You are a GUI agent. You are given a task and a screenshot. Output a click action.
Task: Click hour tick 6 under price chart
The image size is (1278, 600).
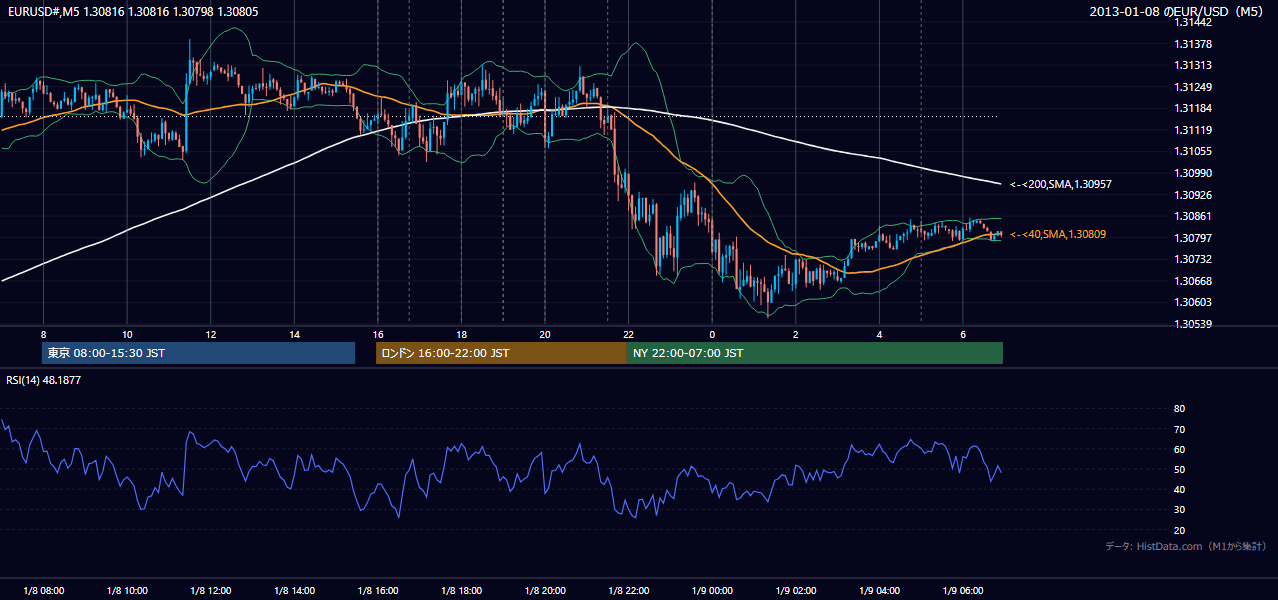click(x=963, y=334)
